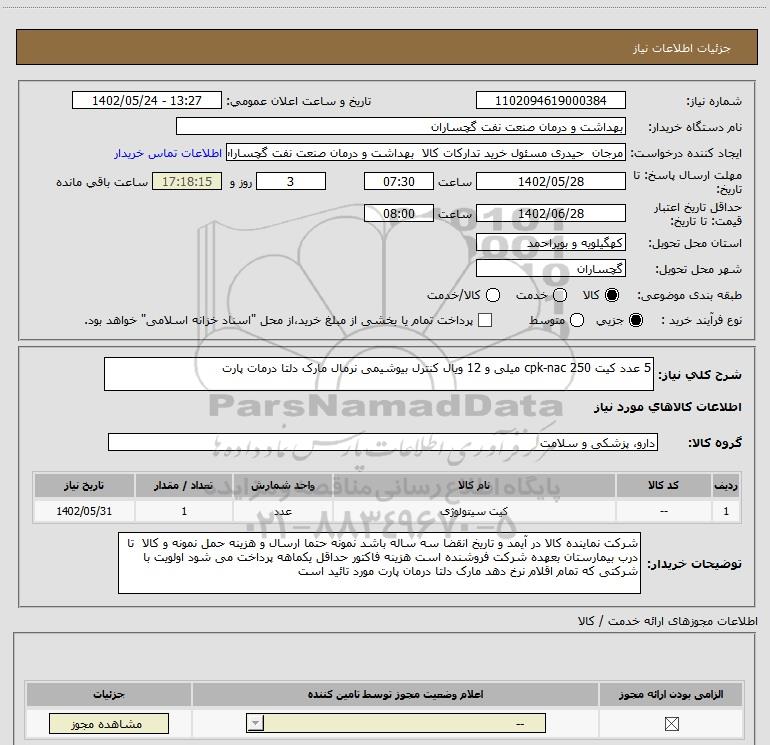Click the جزئیات اطلاعات نیاز header title
770x745 pixels.
point(681,48)
